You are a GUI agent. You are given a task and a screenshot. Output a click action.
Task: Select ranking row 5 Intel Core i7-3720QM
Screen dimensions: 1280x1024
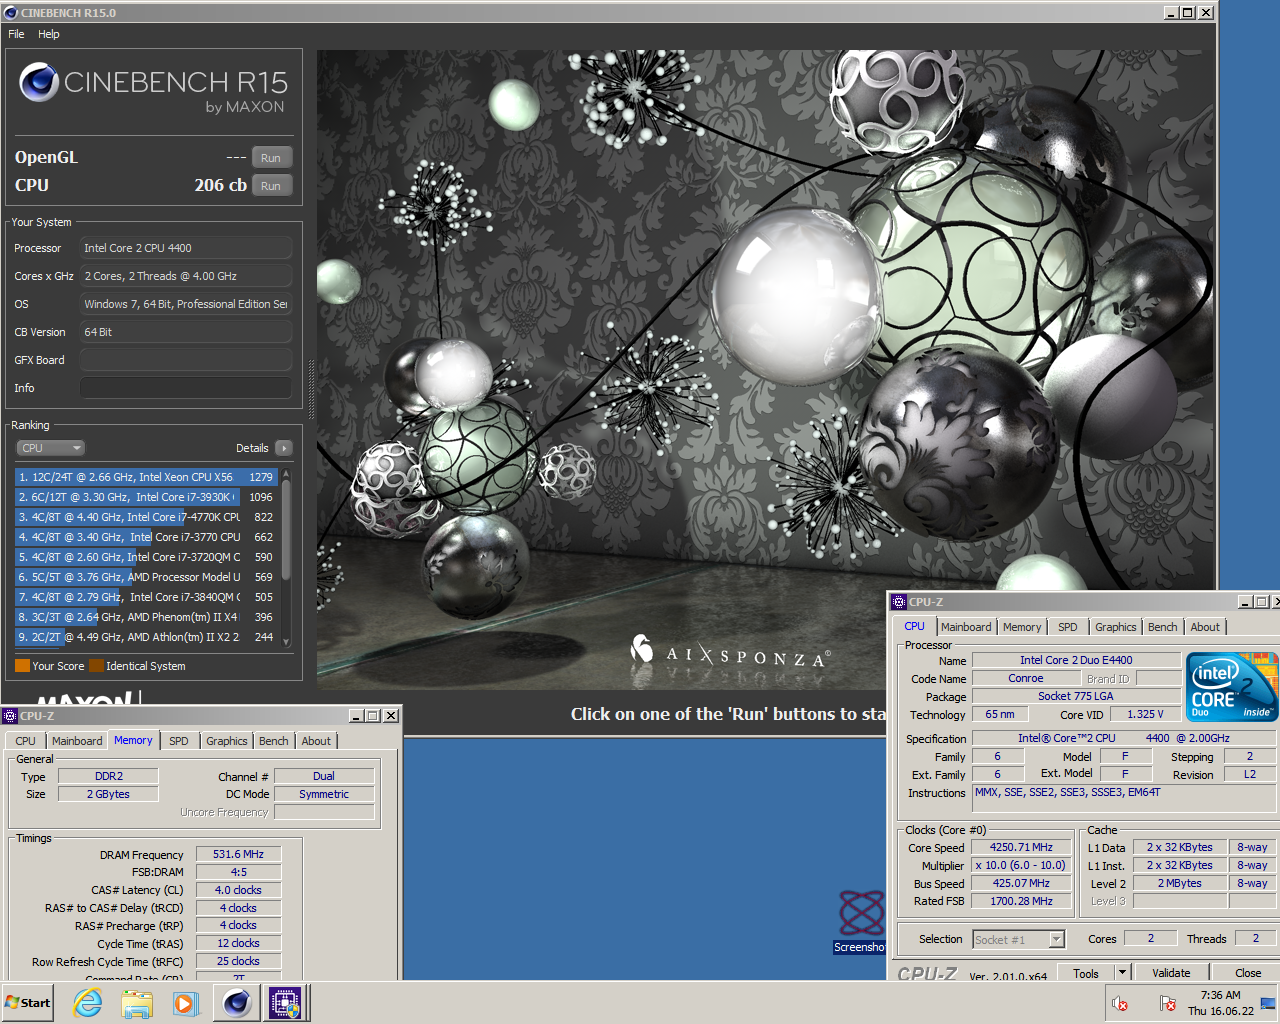146,557
